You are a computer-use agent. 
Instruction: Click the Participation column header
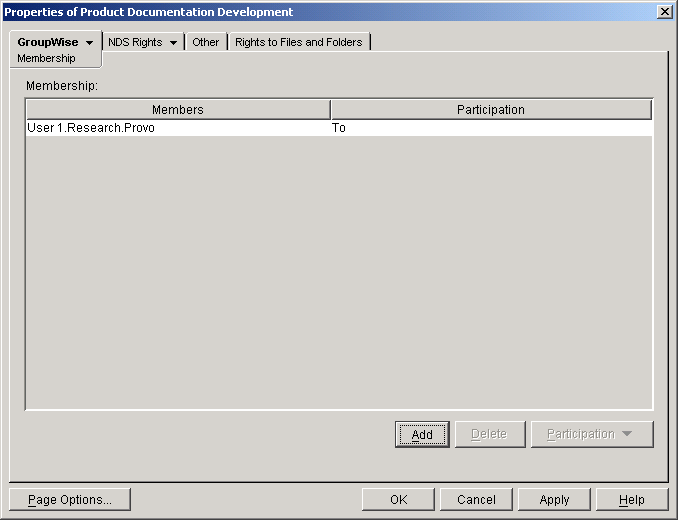coord(491,110)
